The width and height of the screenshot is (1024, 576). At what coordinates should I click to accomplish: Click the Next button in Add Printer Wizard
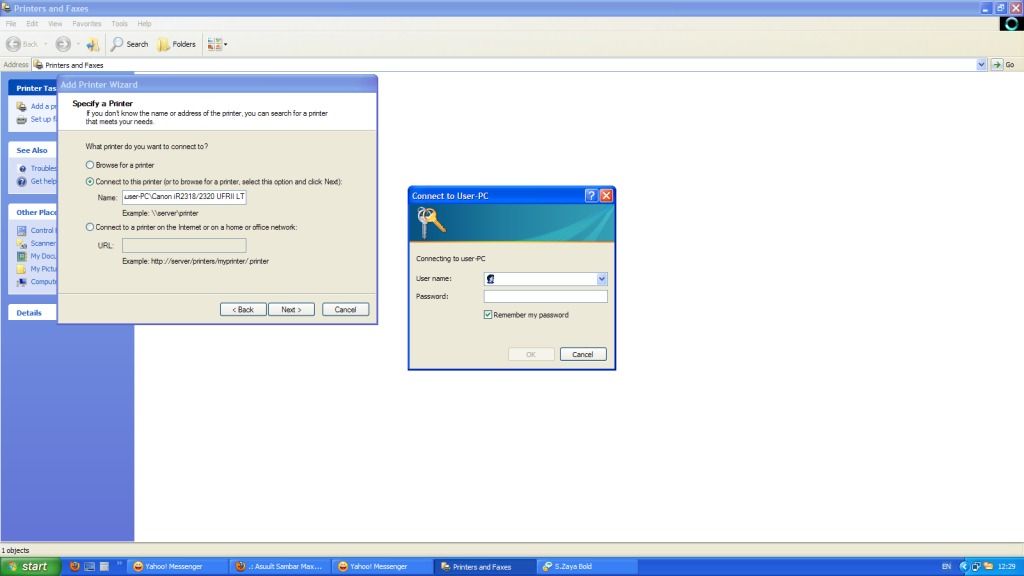pyautogui.click(x=291, y=309)
